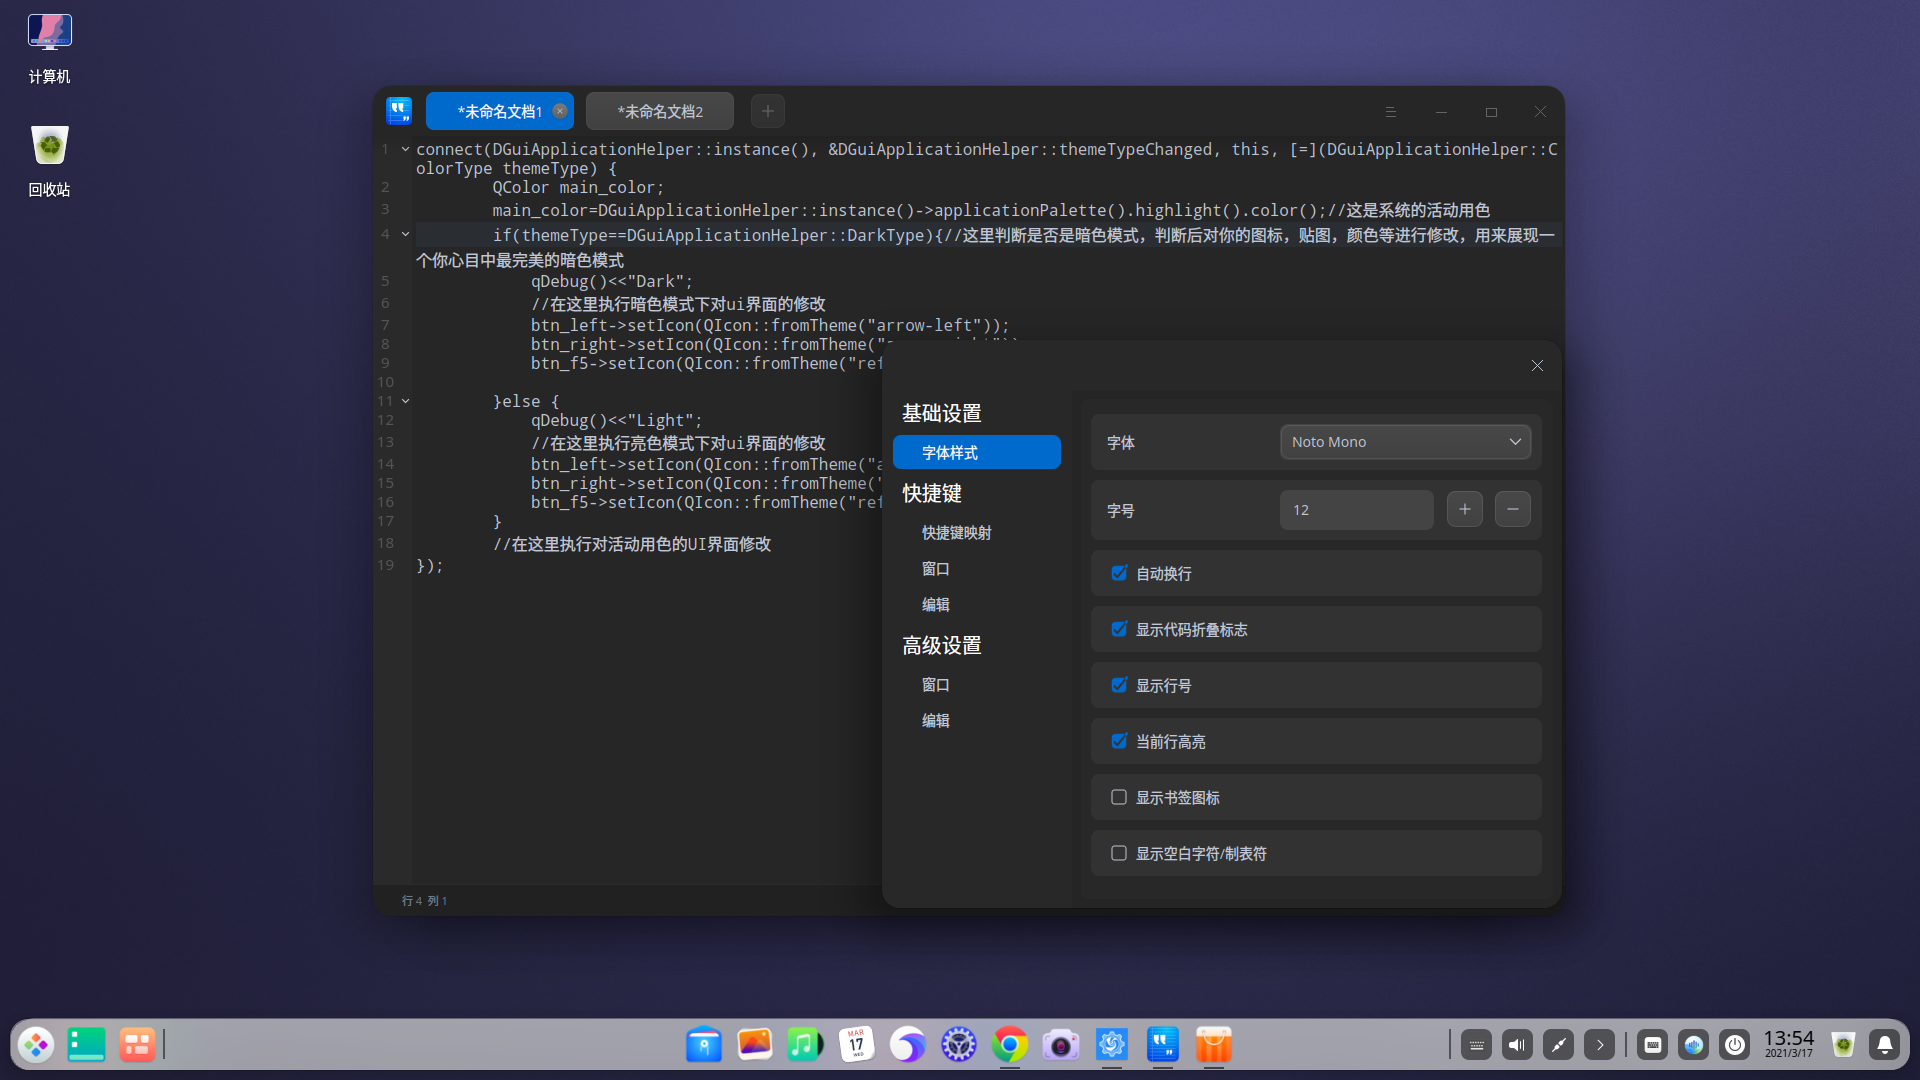Open the calendar app in the dock
This screenshot has height=1080, width=1920.
tap(857, 1045)
